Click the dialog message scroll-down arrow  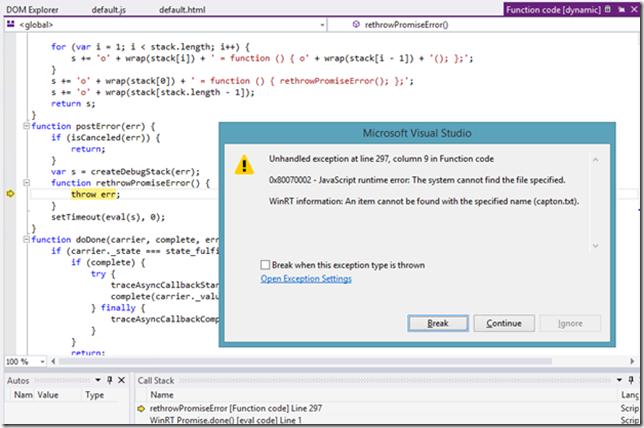coord(596,246)
